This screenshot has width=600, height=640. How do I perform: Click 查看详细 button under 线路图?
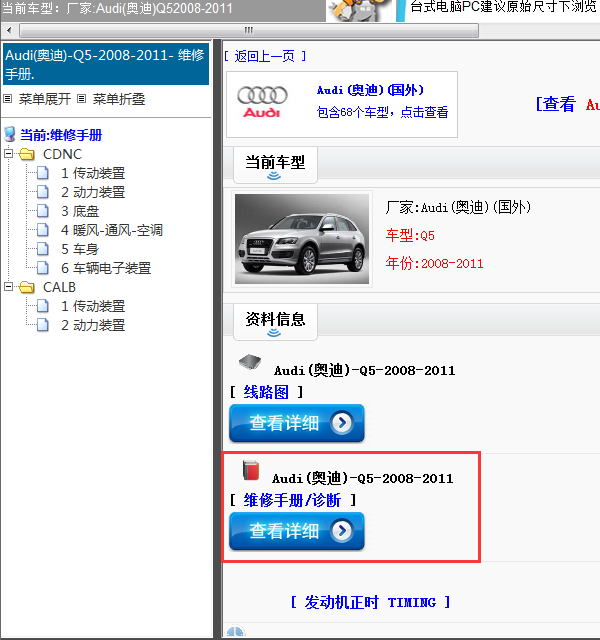(x=297, y=423)
